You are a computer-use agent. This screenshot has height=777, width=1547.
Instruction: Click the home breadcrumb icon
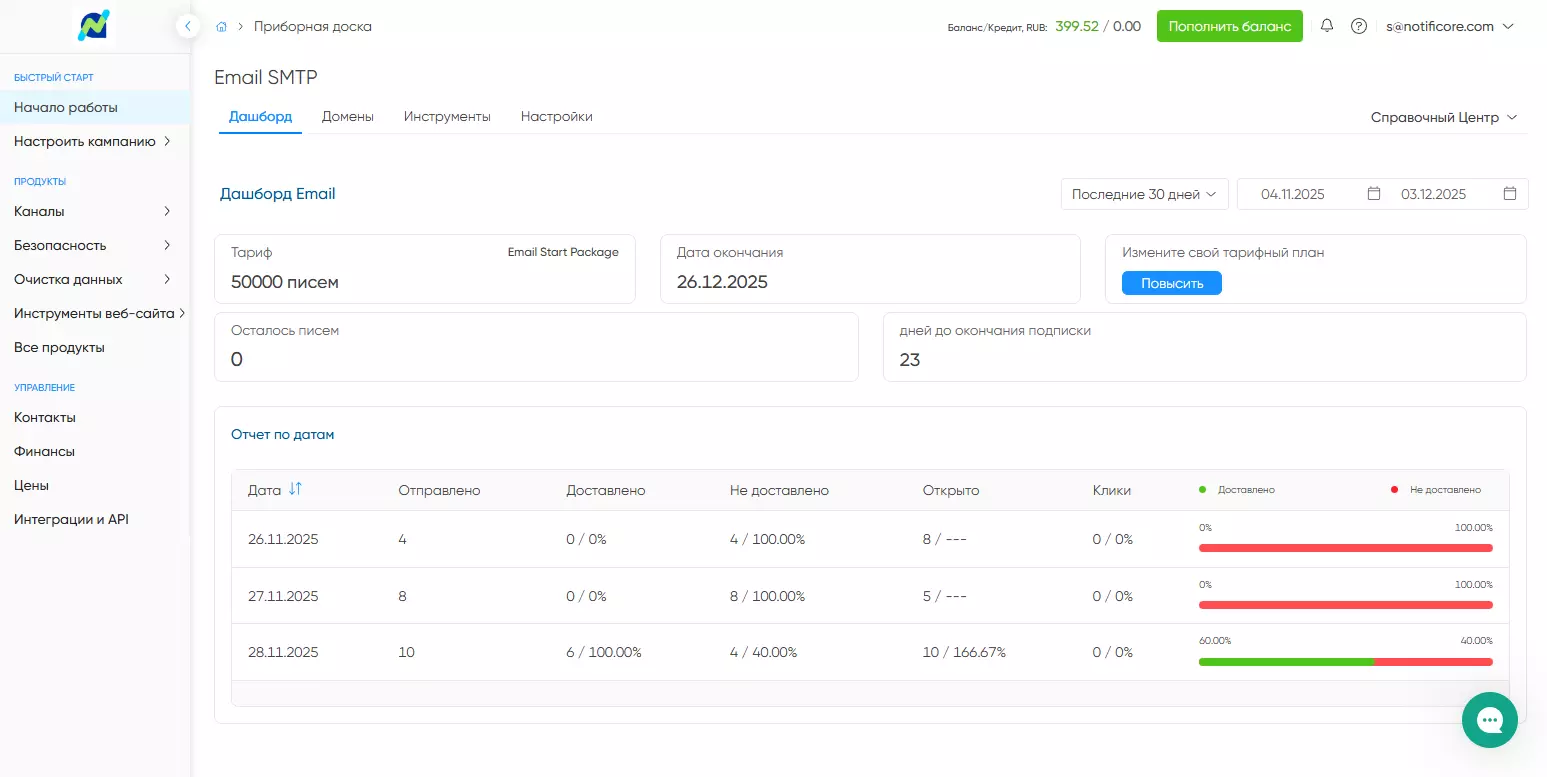(x=221, y=27)
